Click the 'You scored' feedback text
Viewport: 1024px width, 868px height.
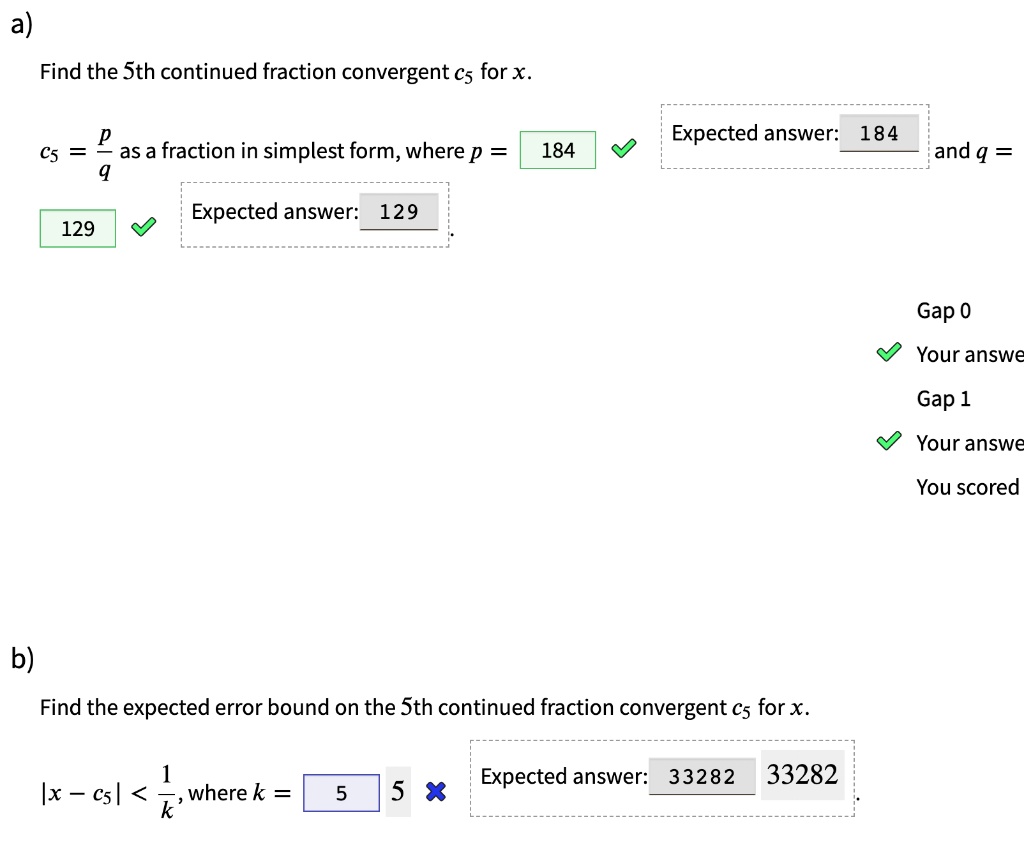[969, 487]
